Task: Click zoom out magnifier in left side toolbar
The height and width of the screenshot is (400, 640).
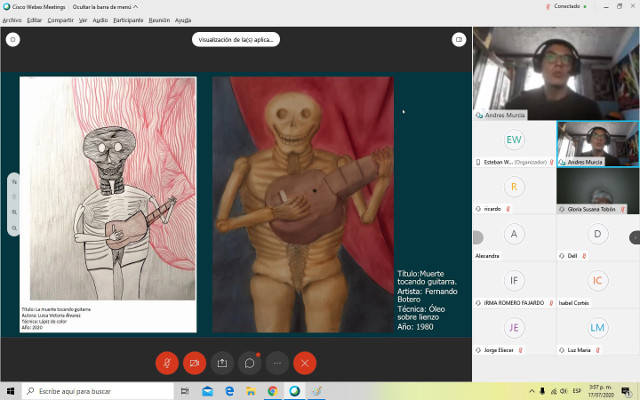Action: (14, 228)
